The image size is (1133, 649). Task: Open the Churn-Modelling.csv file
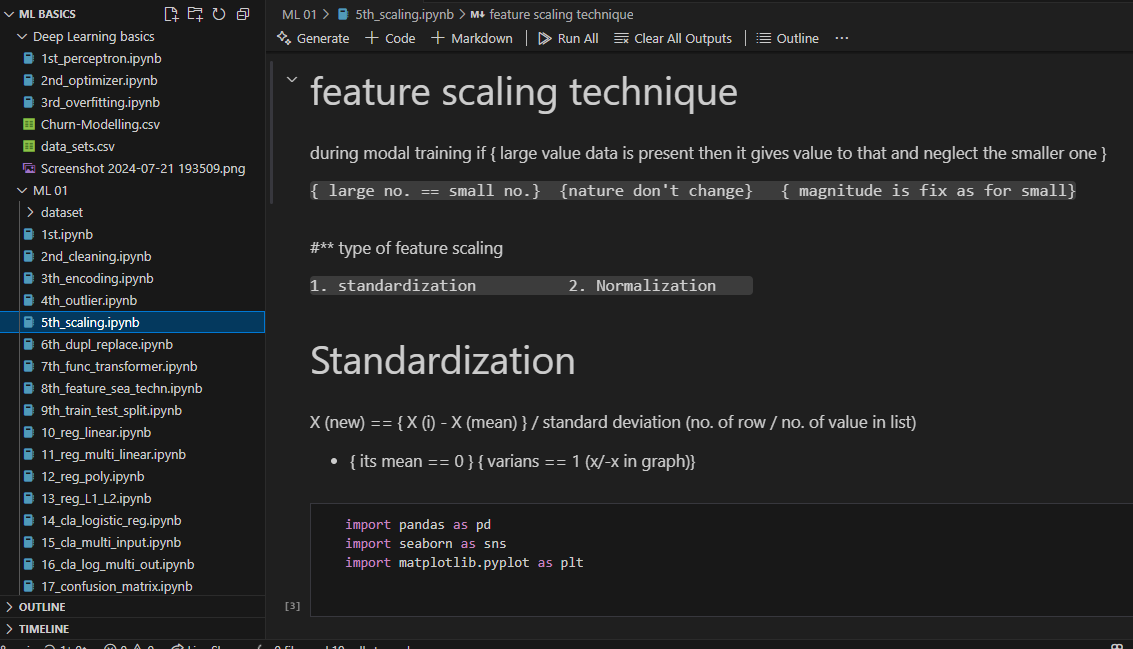coord(100,124)
